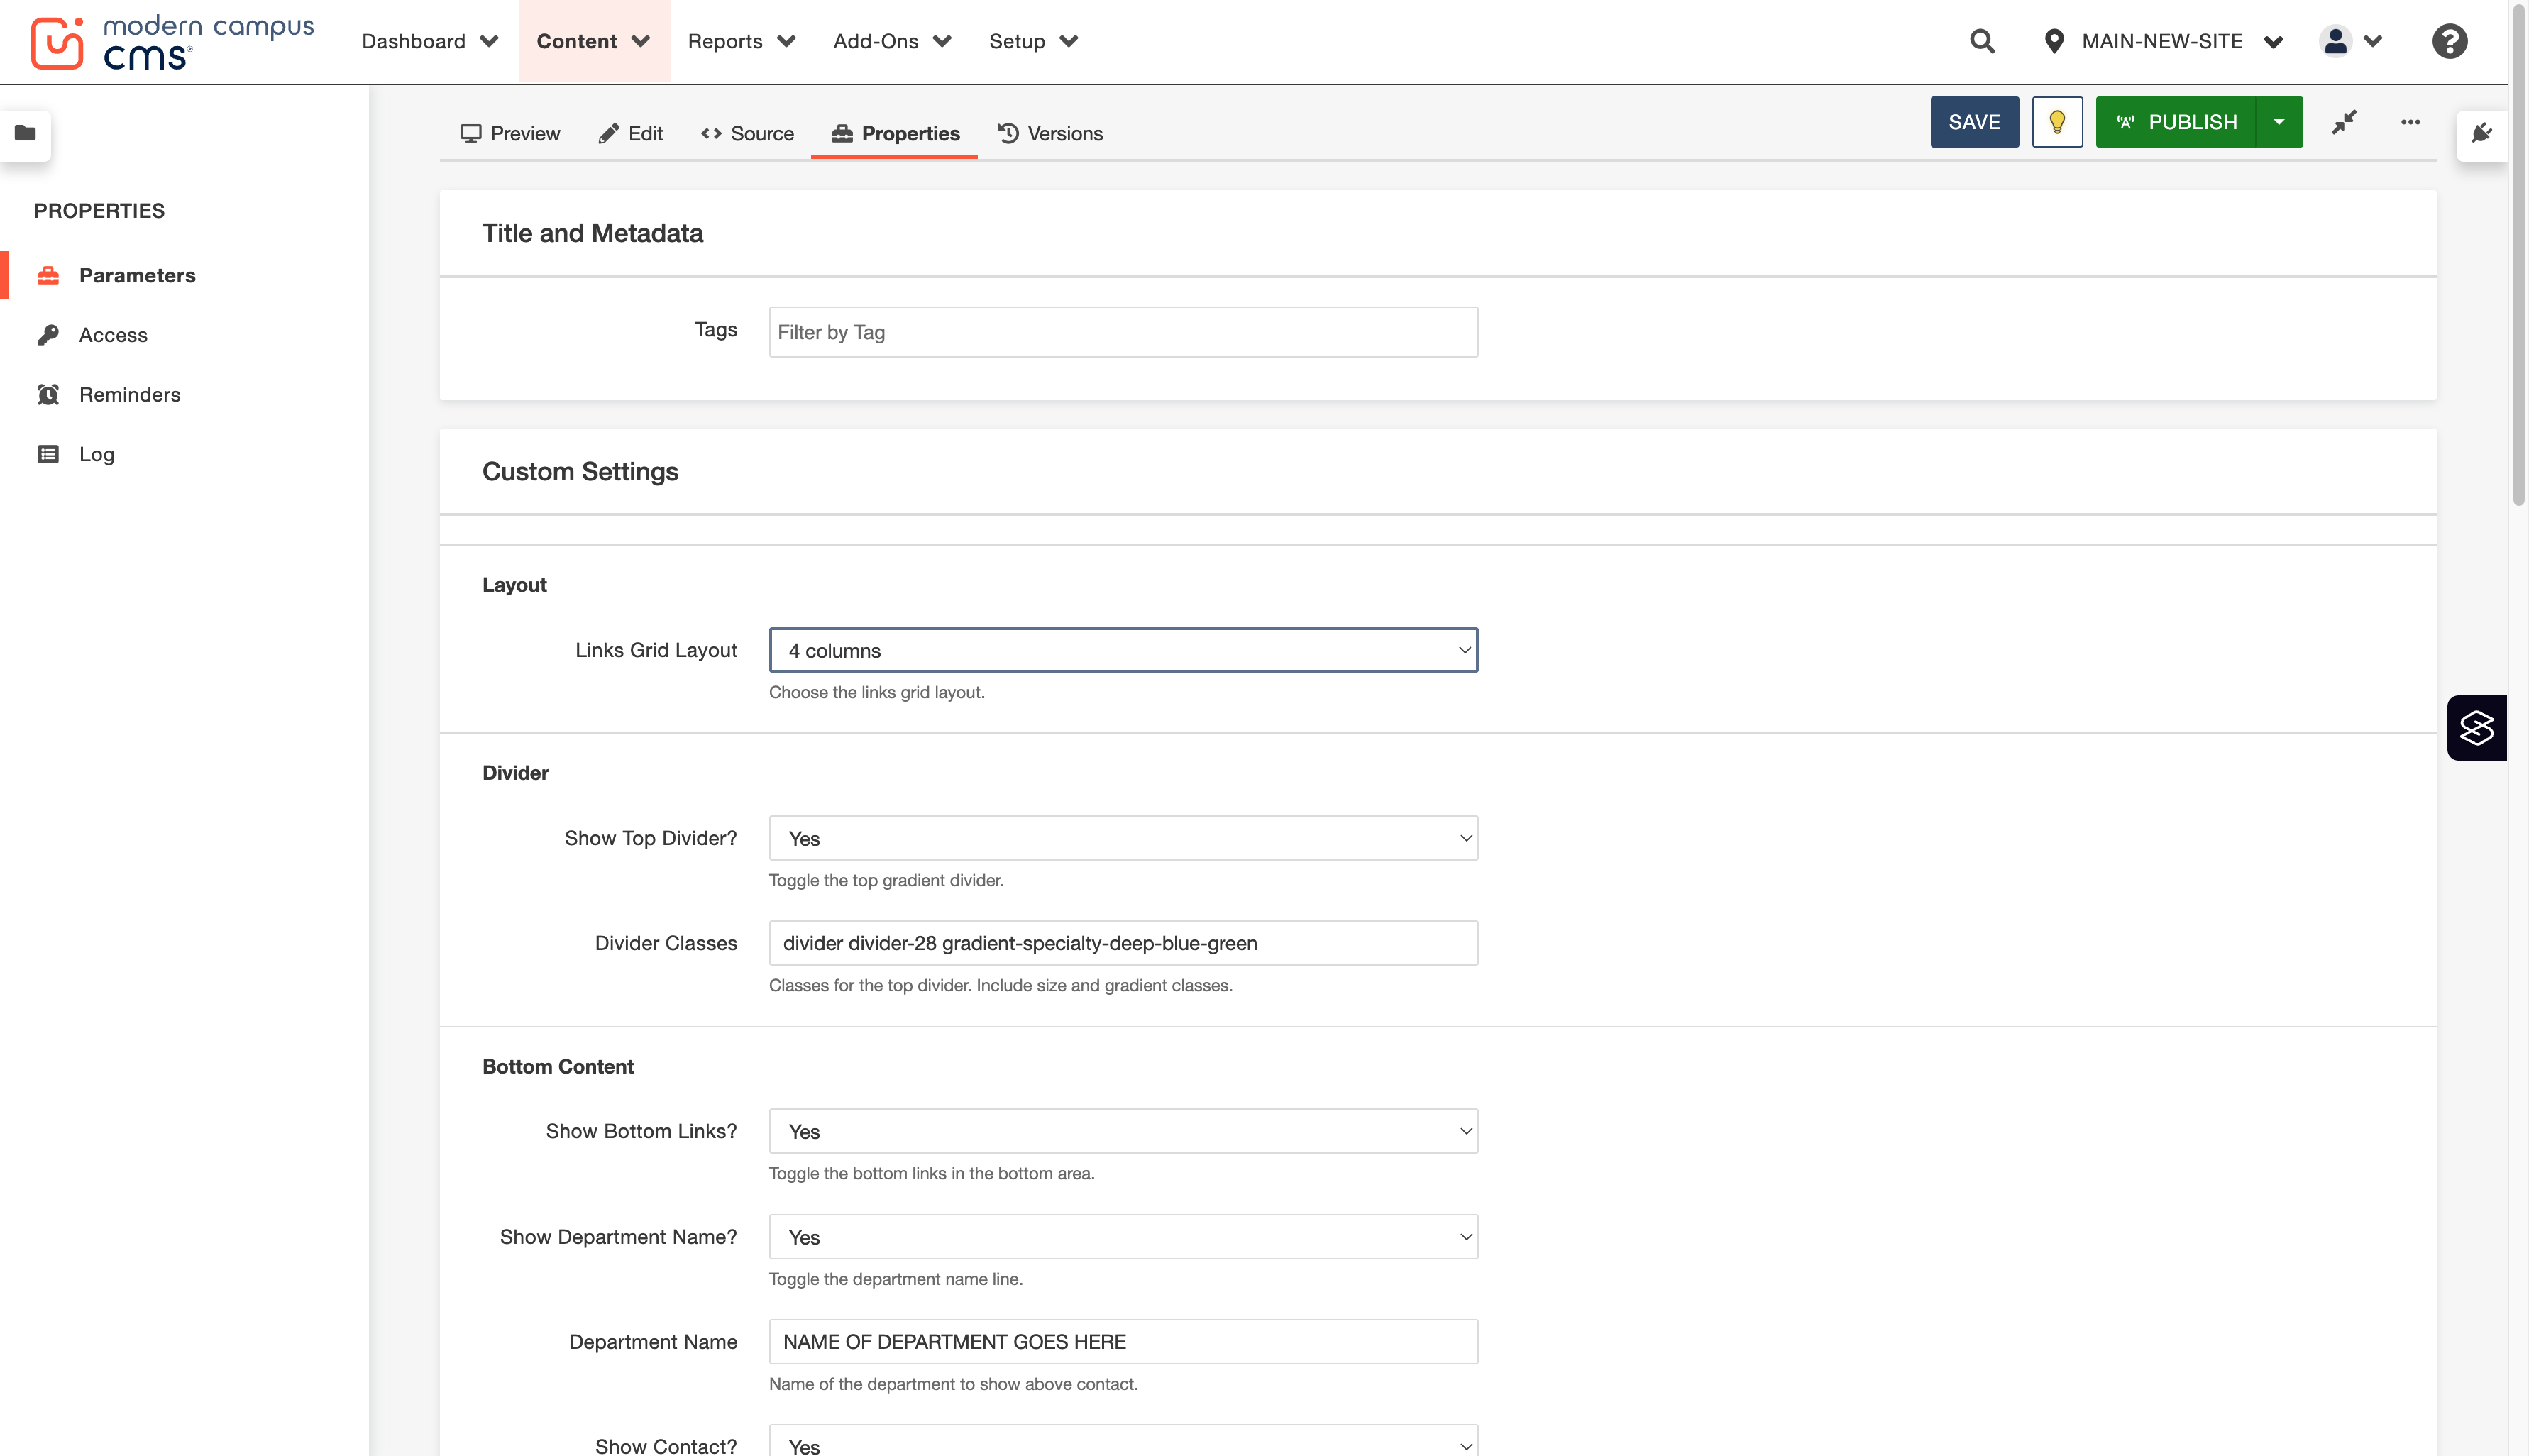Expand the Setup menu
This screenshot has width=2529, height=1456.
pyautogui.click(x=1033, y=41)
